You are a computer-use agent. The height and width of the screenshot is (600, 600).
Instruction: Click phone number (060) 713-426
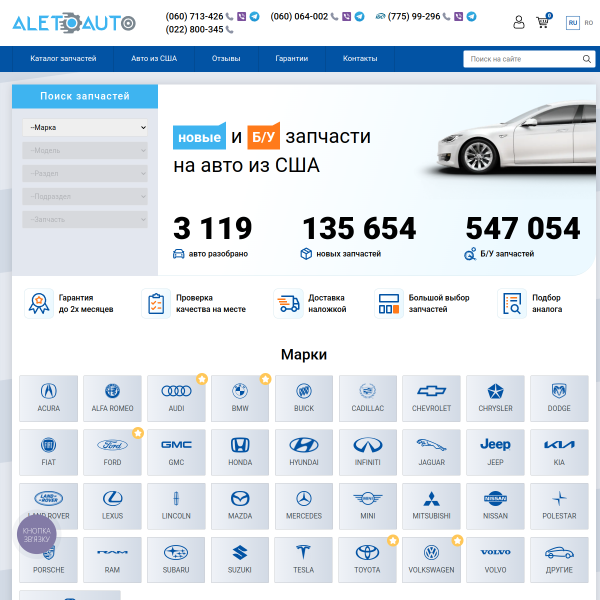194,16
